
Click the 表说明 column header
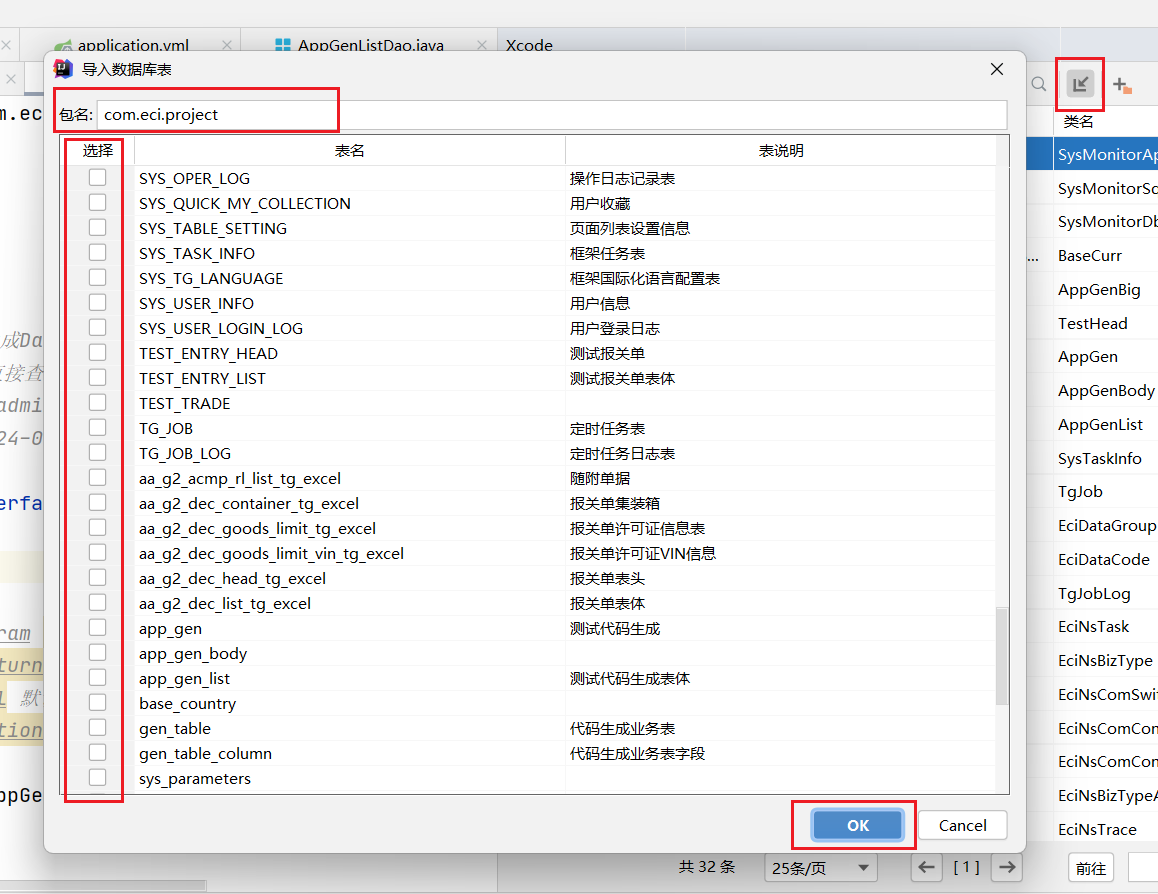tap(781, 151)
